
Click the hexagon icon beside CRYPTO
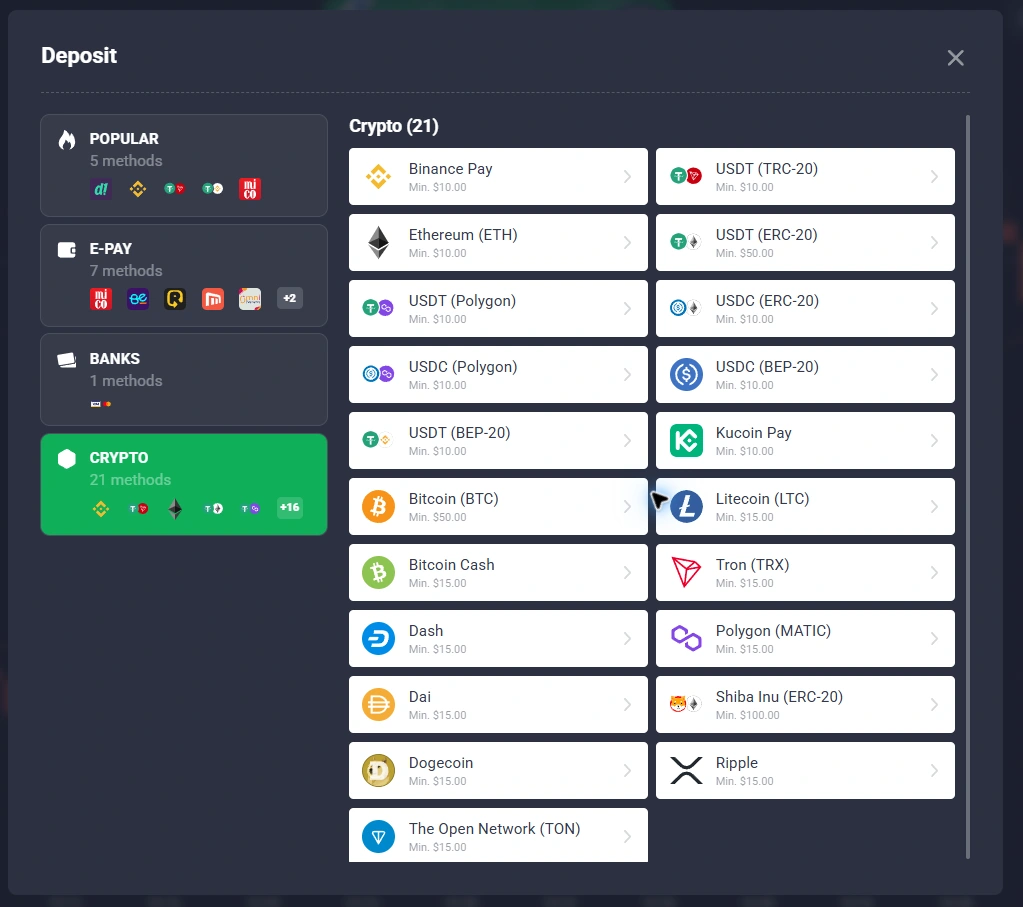67,459
